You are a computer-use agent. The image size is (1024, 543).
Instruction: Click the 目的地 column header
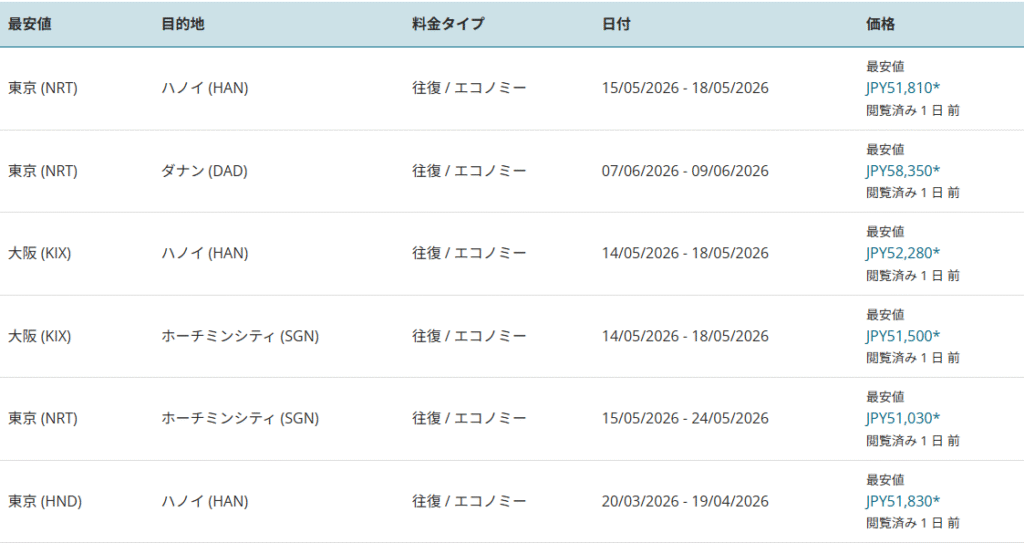(183, 24)
